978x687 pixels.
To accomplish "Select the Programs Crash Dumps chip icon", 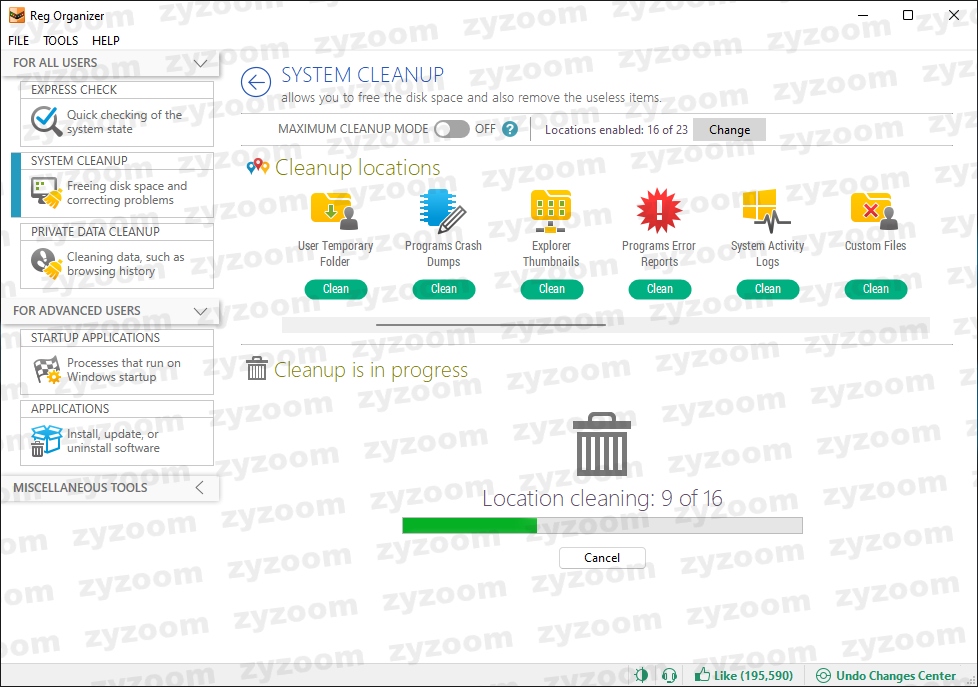I will [443, 211].
